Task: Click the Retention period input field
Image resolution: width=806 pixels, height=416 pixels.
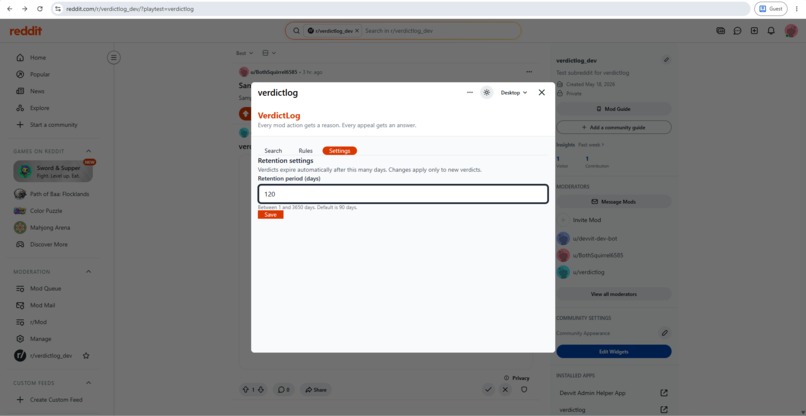Action: click(x=403, y=194)
